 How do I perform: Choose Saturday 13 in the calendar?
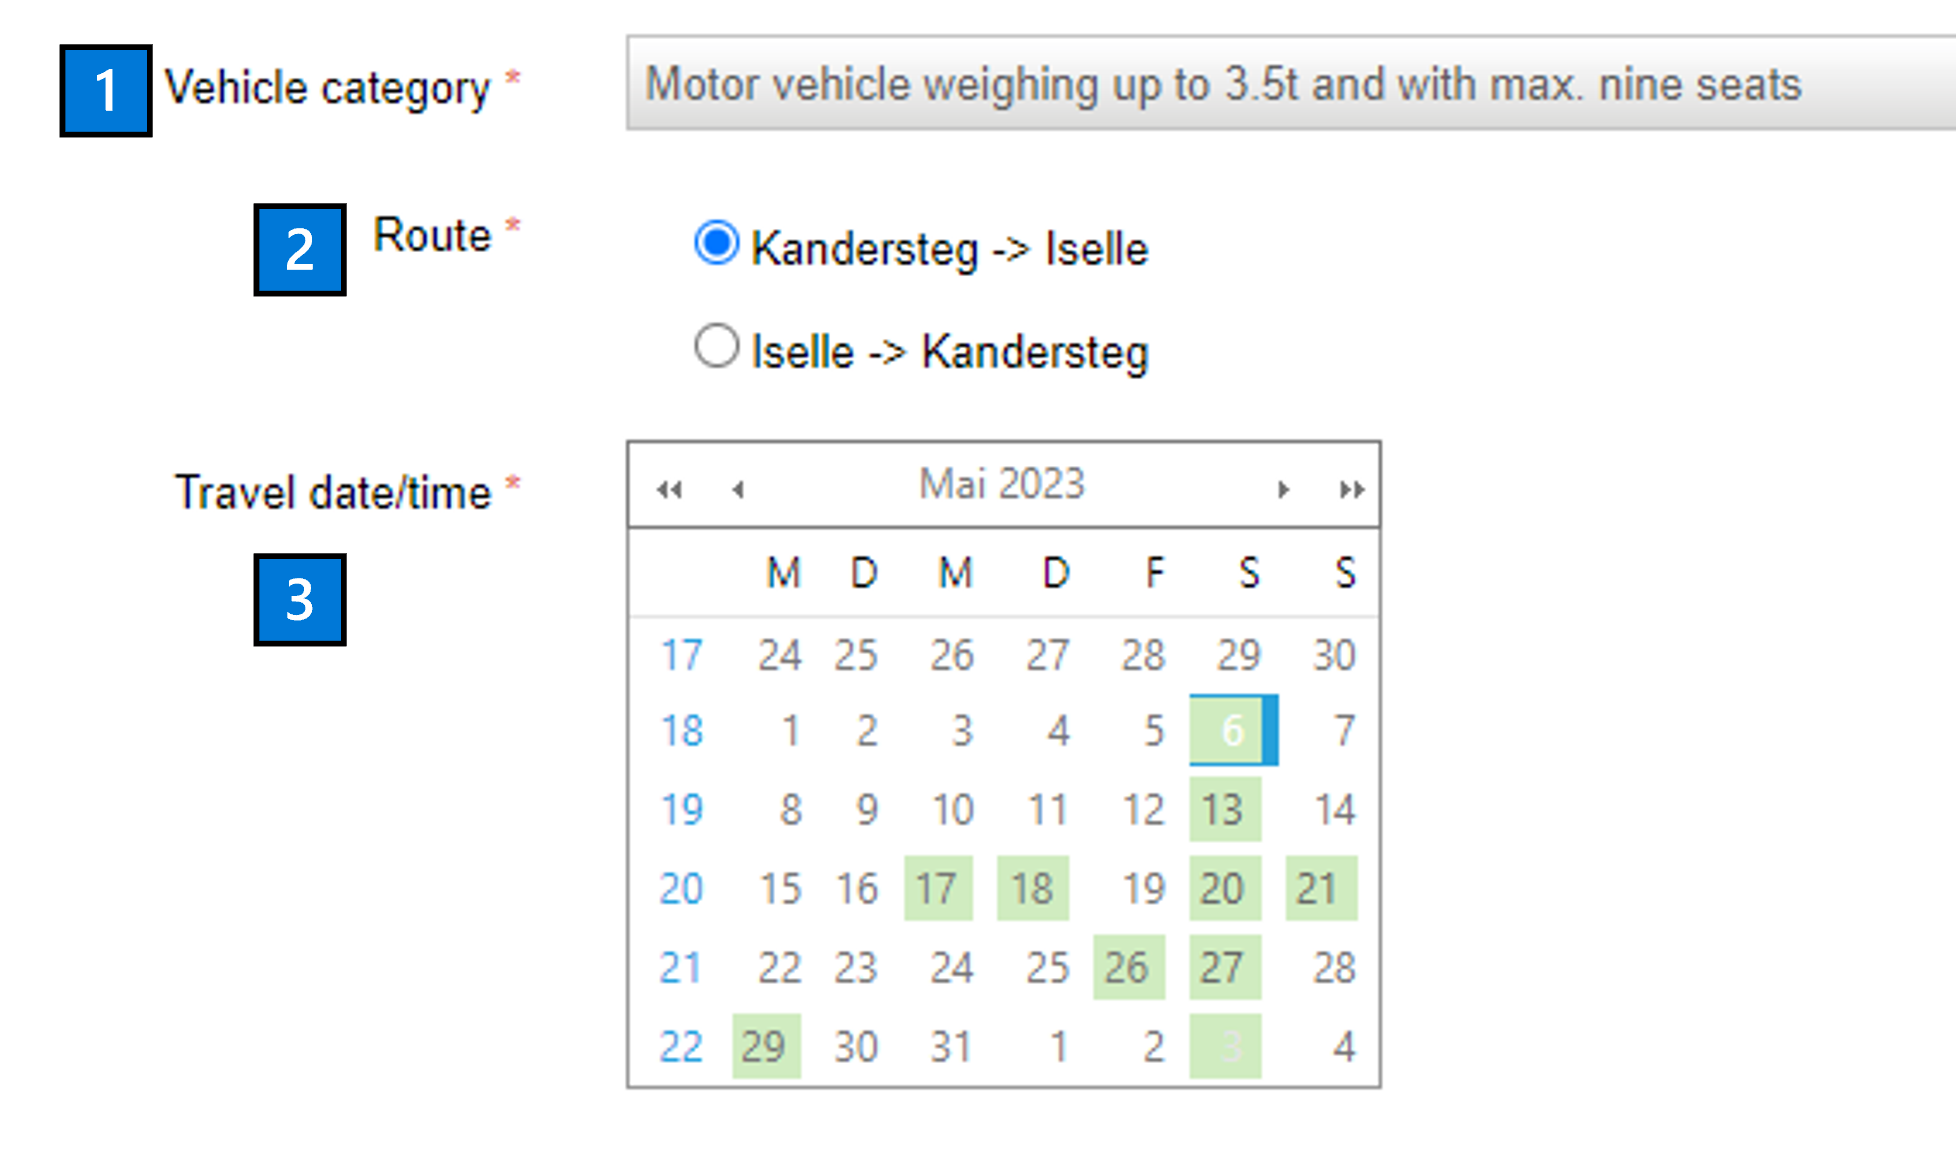(1225, 808)
